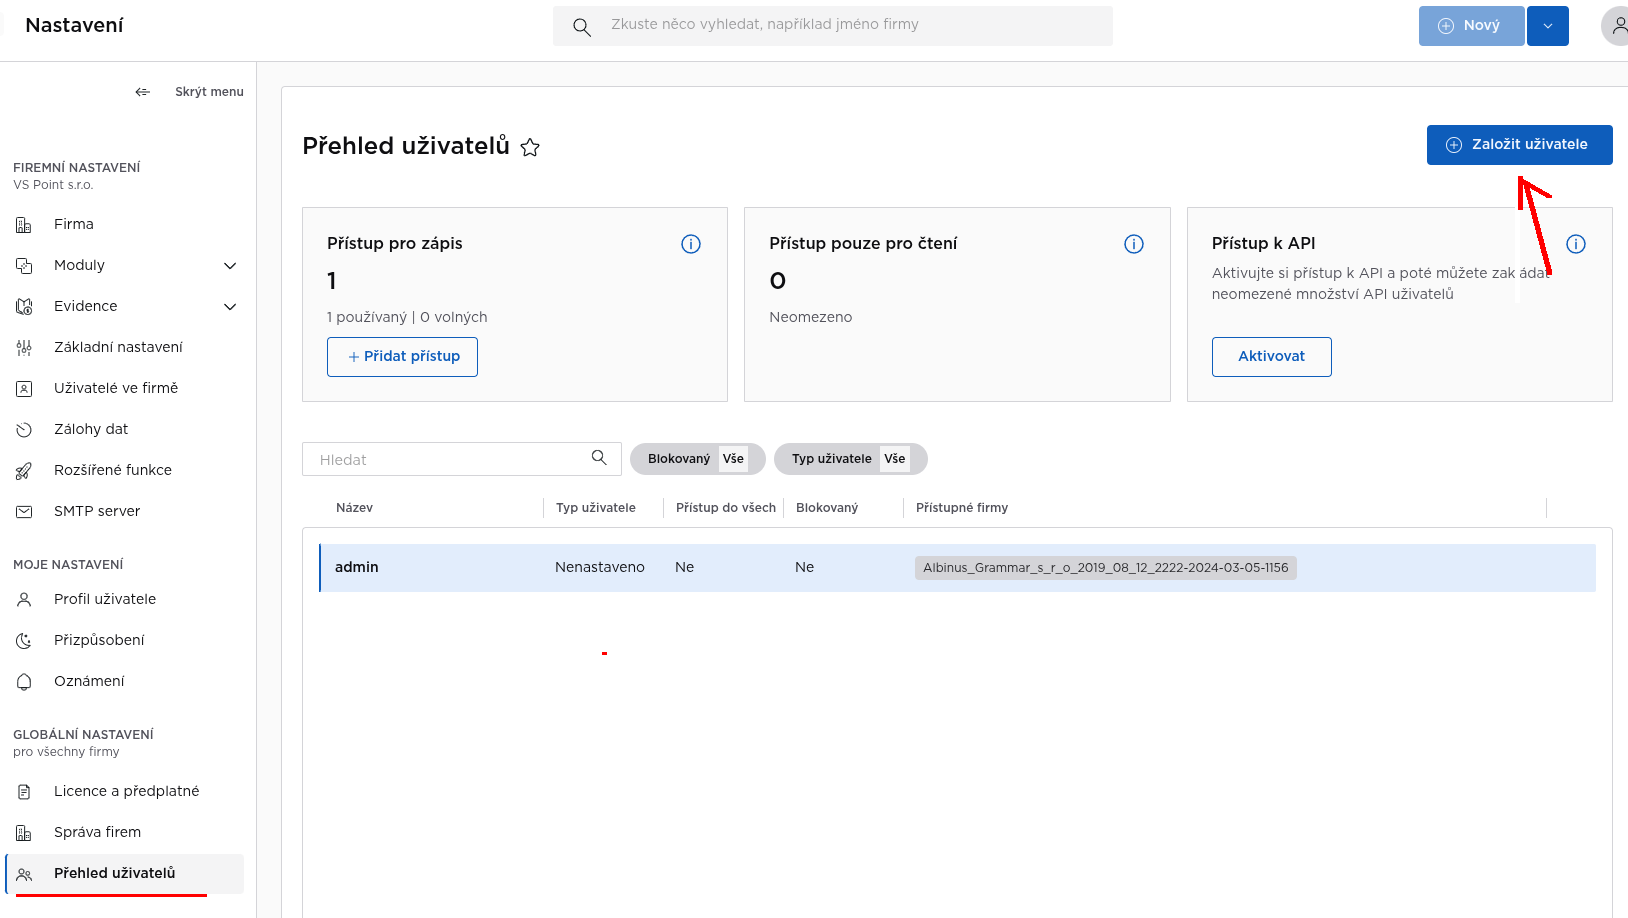
Task: Click the magnifier icon in Hledat field
Action: click(599, 458)
